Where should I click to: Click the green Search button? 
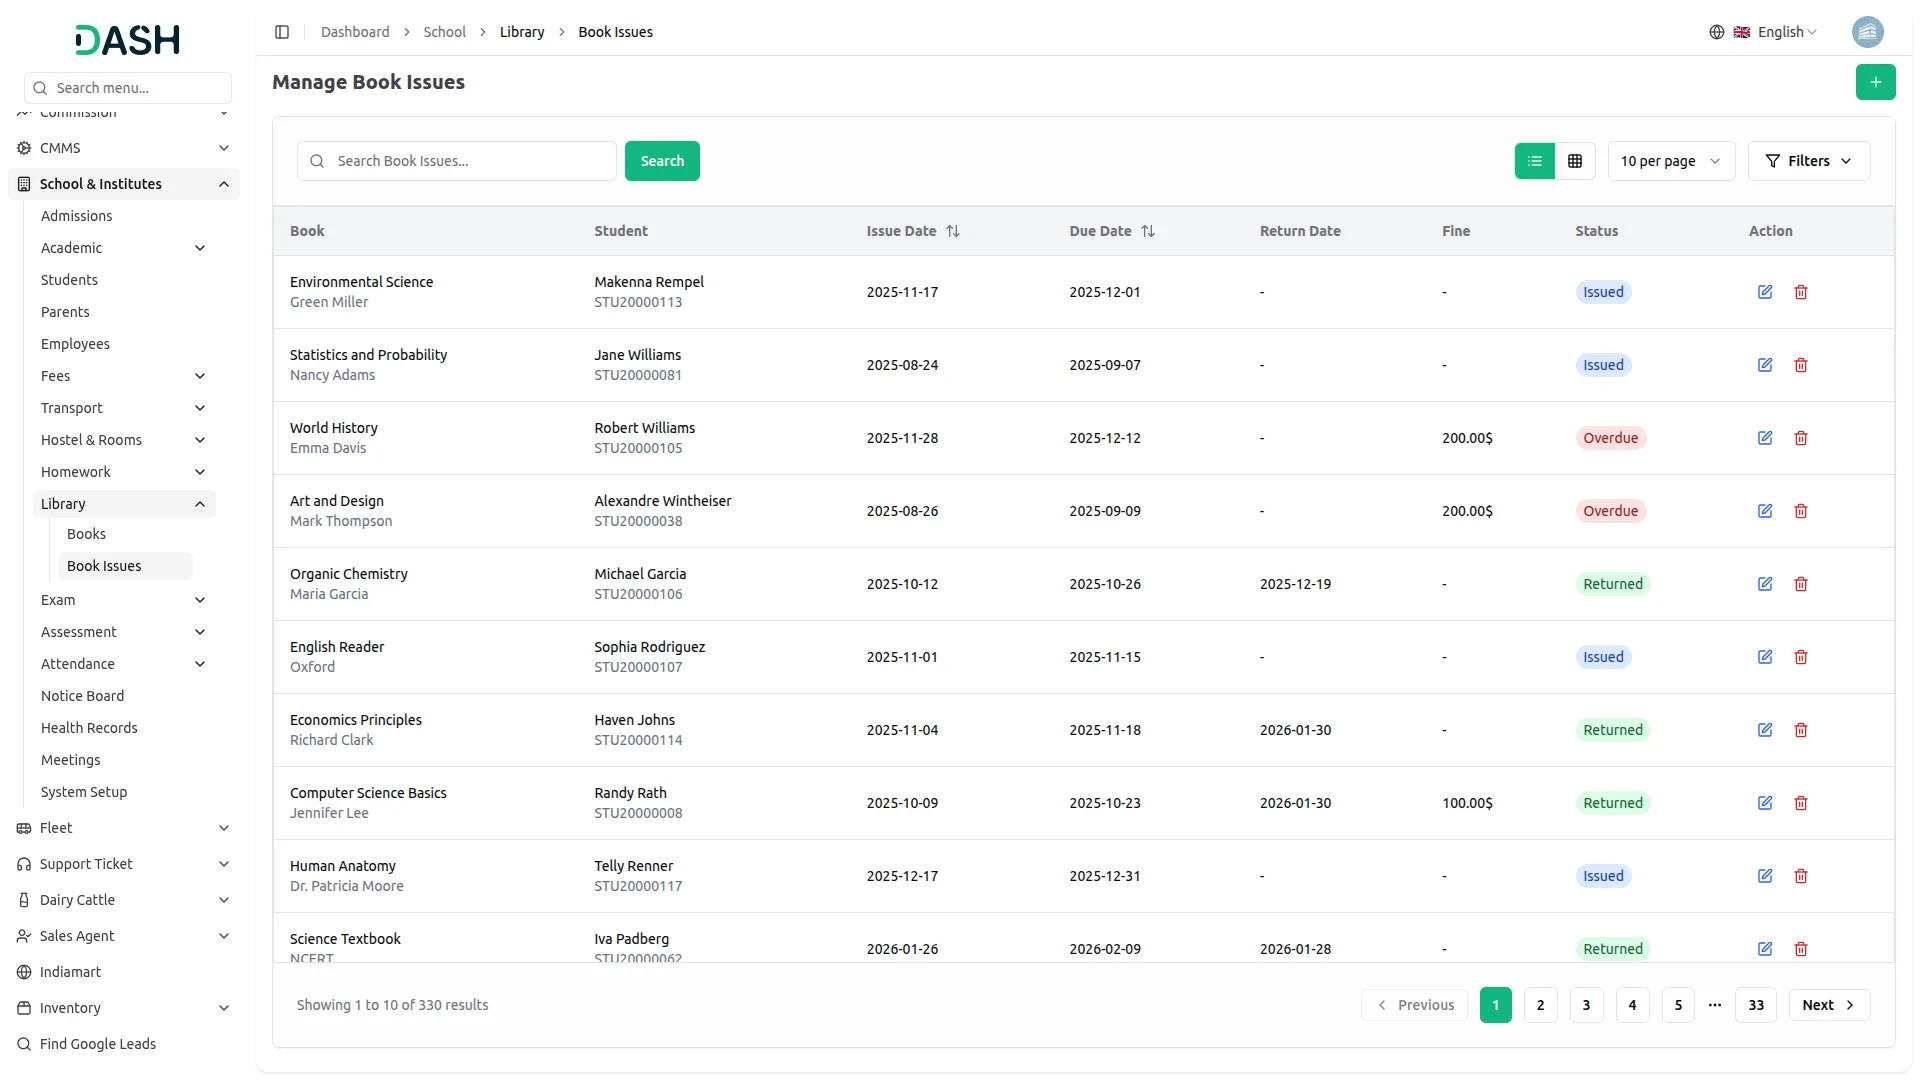[x=662, y=161]
